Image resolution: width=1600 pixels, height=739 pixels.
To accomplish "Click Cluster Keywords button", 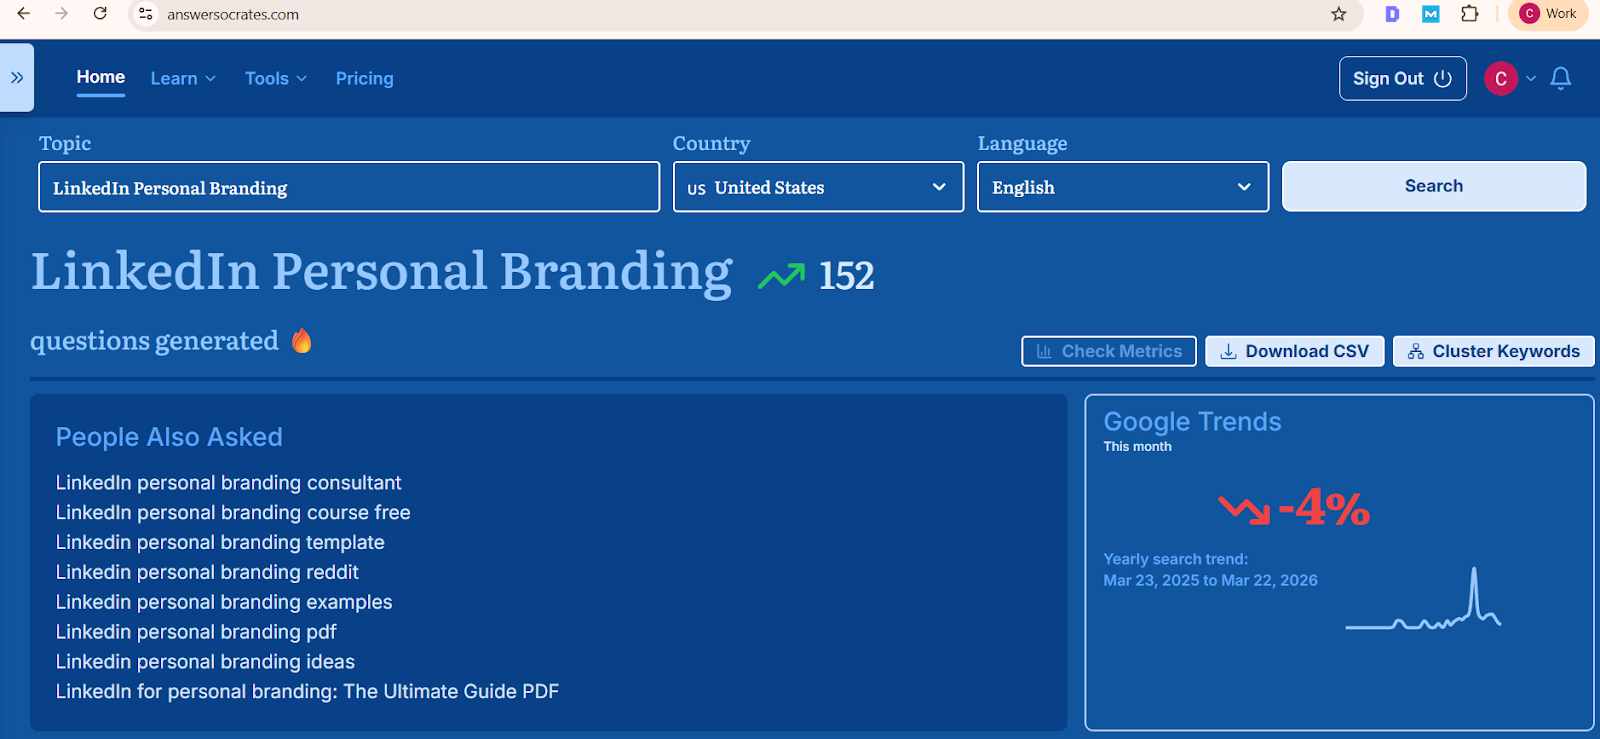I will coord(1493,351).
